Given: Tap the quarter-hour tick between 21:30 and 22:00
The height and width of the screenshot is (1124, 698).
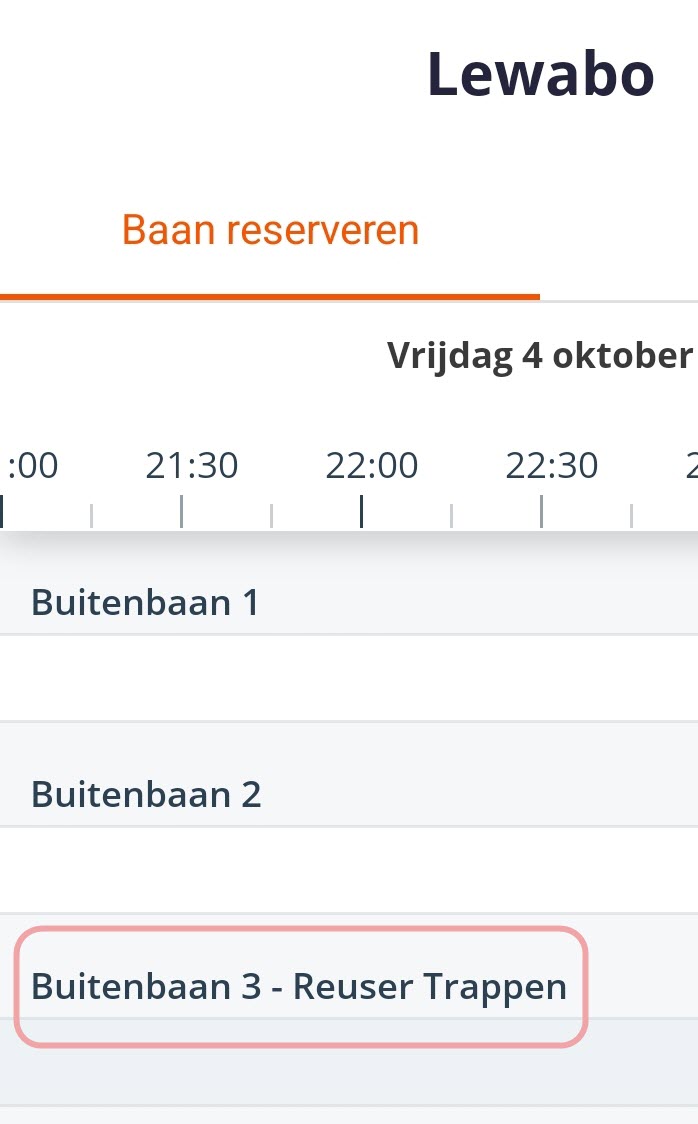Looking at the screenshot, I should coord(272,515).
